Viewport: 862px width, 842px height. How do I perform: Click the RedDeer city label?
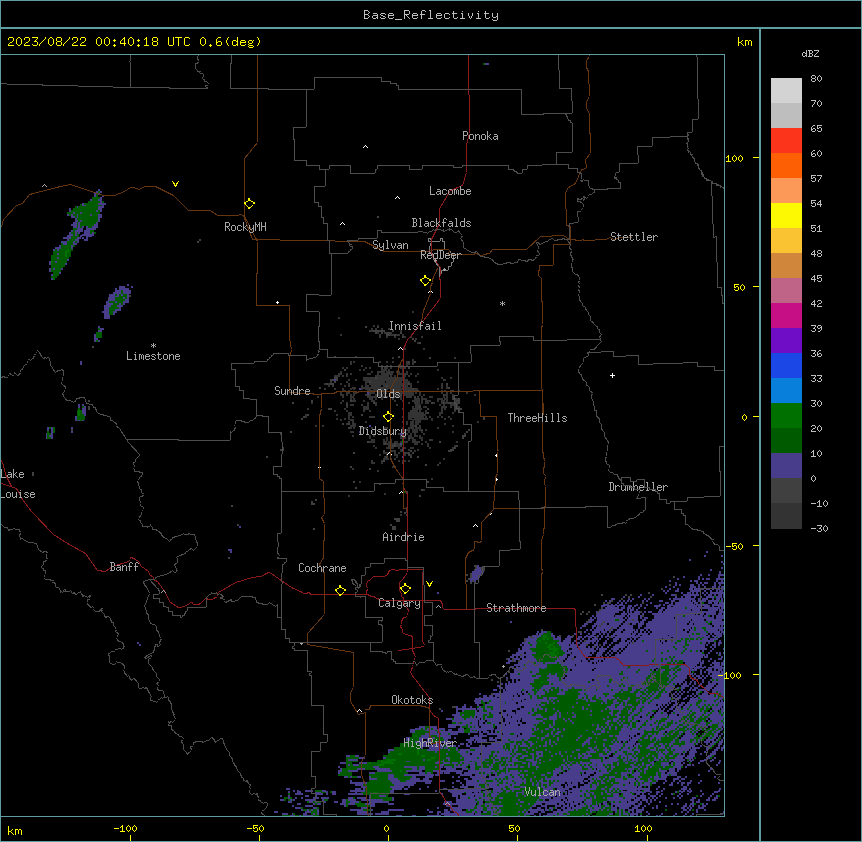pos(440,255)
